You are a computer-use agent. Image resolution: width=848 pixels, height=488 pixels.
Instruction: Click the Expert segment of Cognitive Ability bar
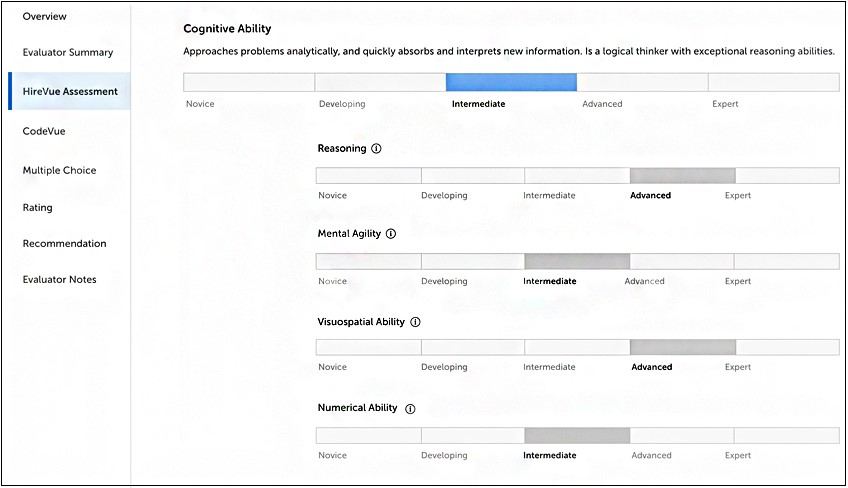pos(774,82)
